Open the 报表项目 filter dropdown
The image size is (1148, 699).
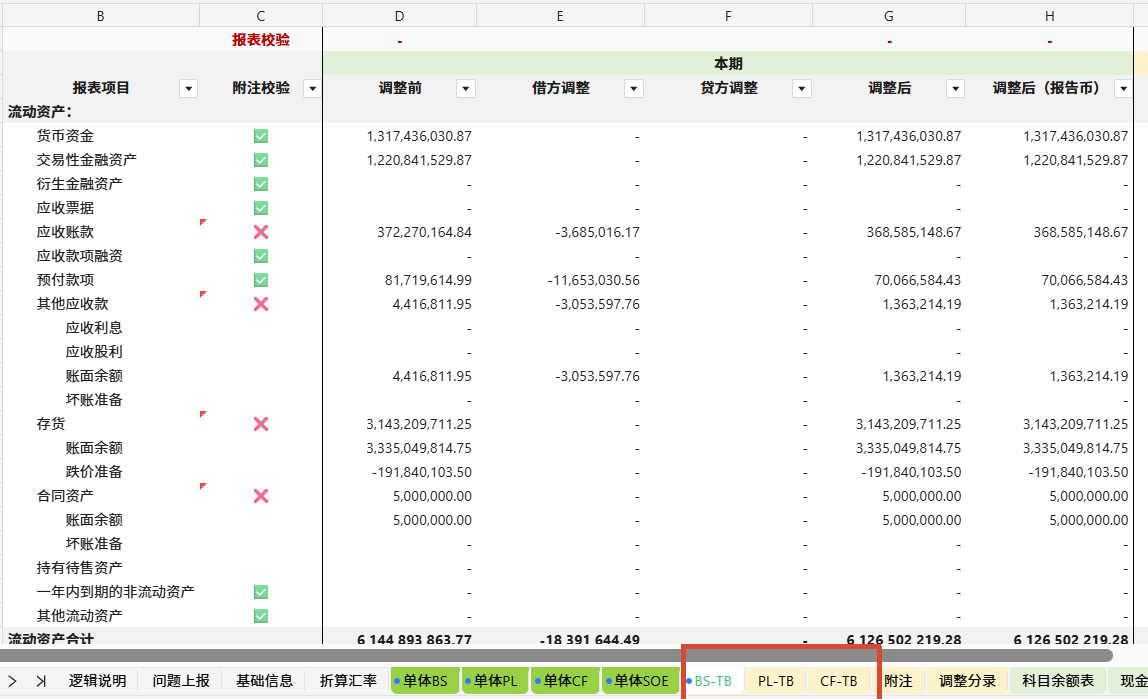[188, 89]
